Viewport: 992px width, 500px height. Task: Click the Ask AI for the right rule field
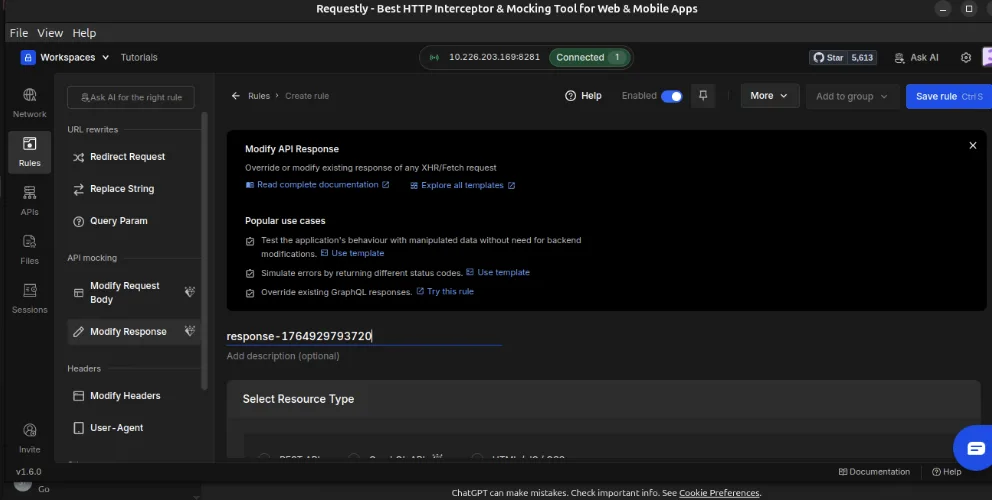tap(131, 97)
